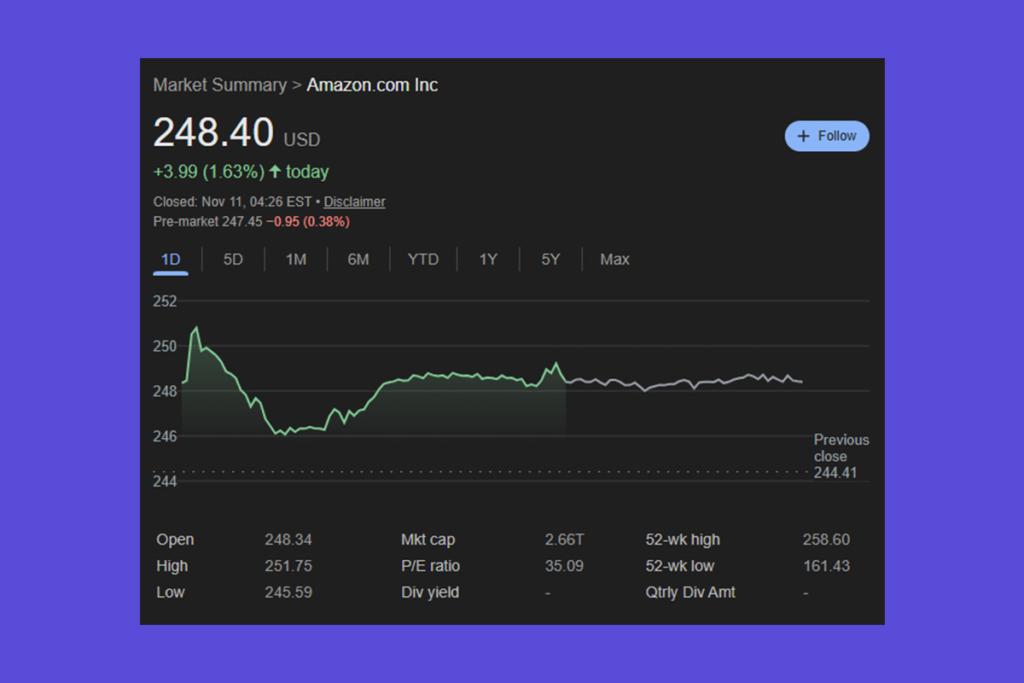This screenshot has width=1024, height=683.
Task: Select the YTD time range
Action: click(x=423, y=259)
